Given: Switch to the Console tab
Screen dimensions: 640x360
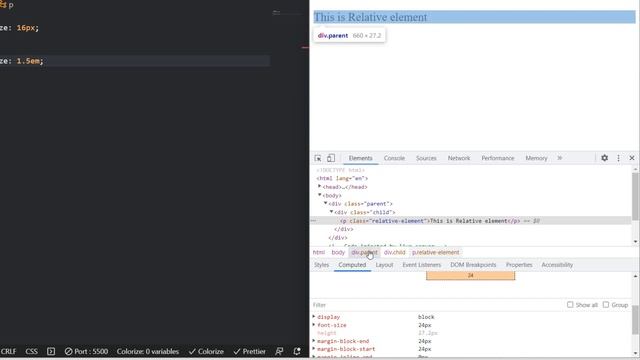Looking at the screenshot, I should tap(394, 158).
